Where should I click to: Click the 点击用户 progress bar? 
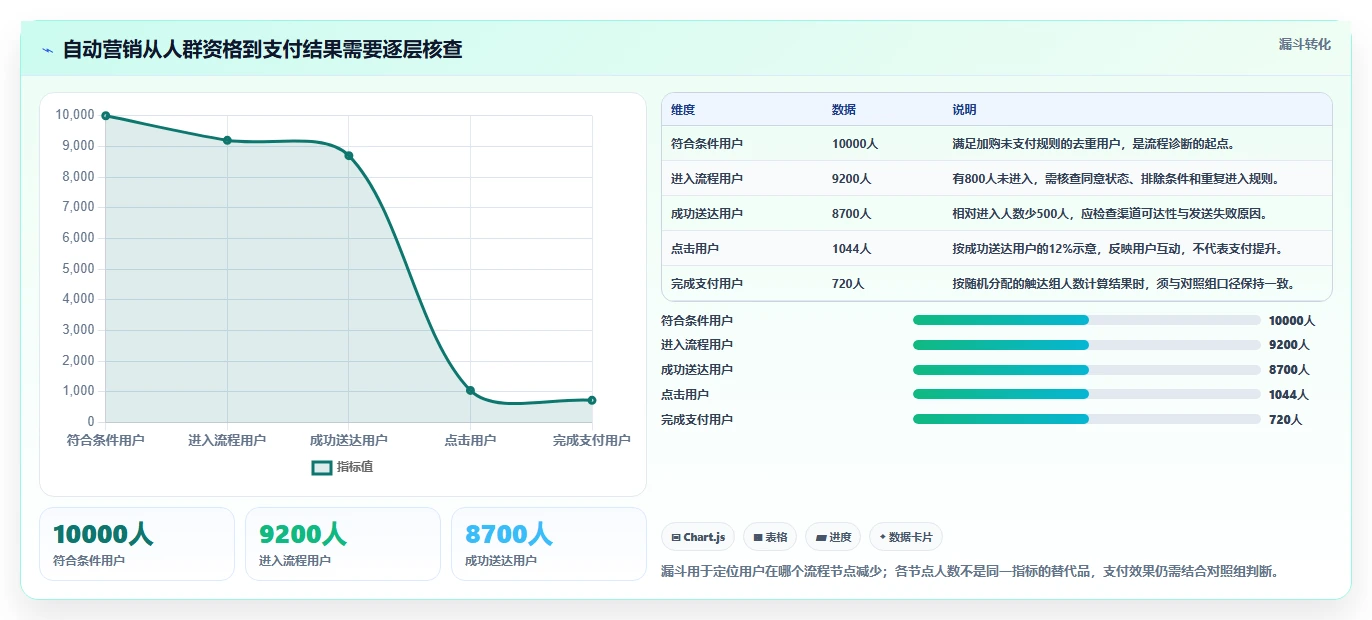1086,395
